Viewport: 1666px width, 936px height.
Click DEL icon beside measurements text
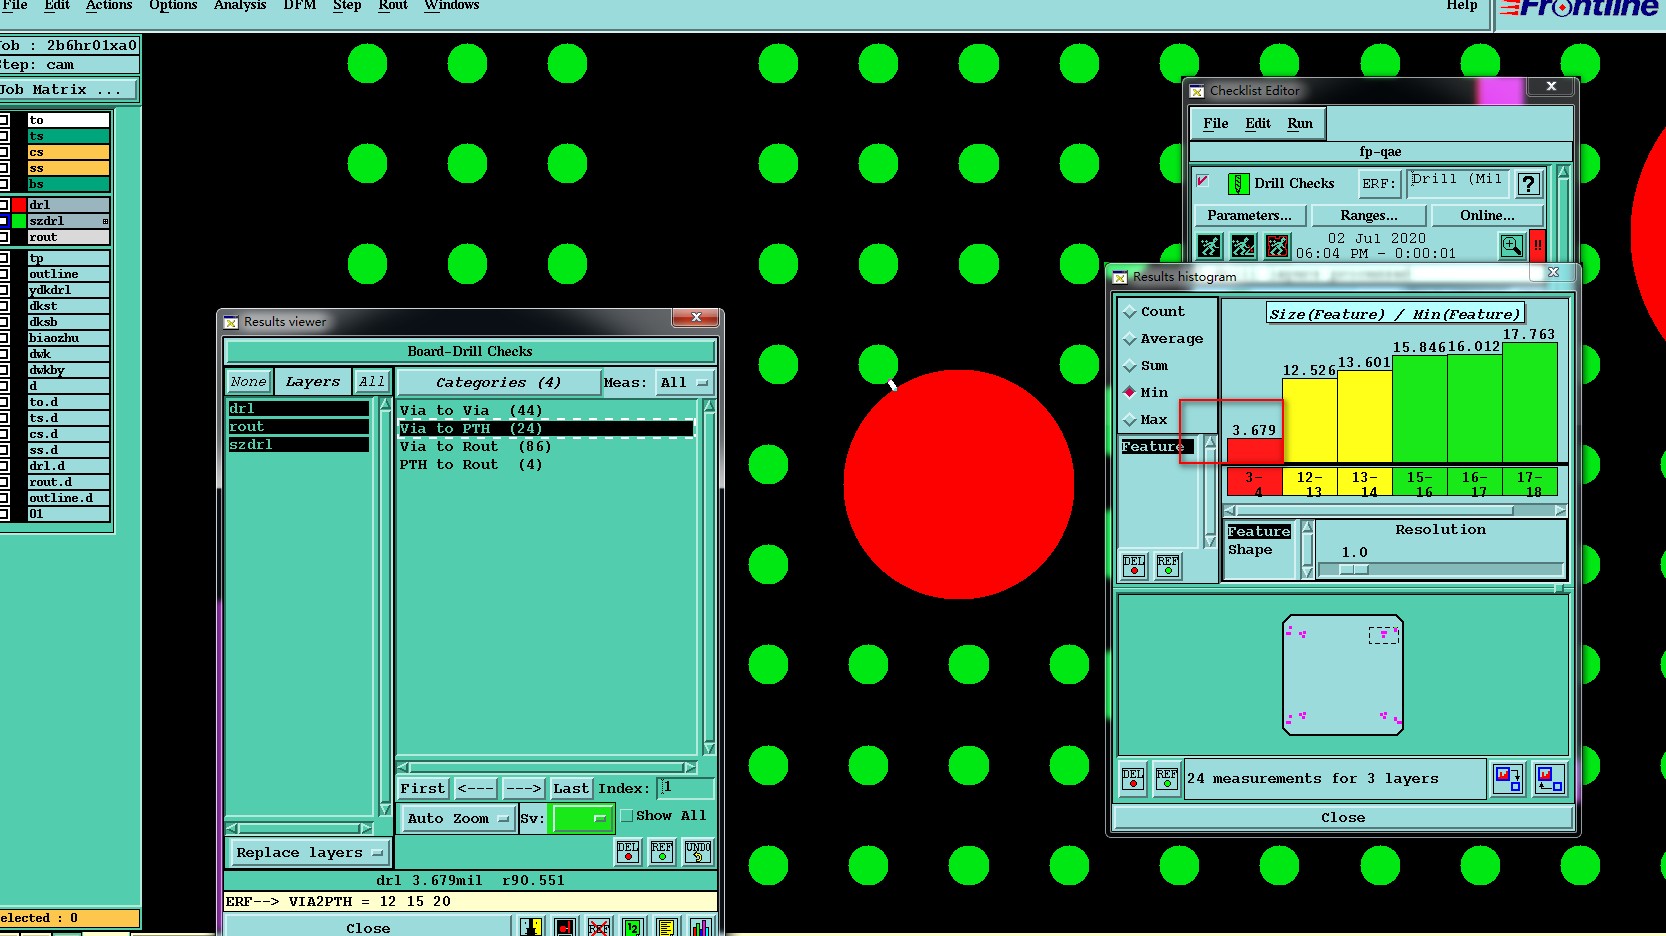coord(1133,779)
